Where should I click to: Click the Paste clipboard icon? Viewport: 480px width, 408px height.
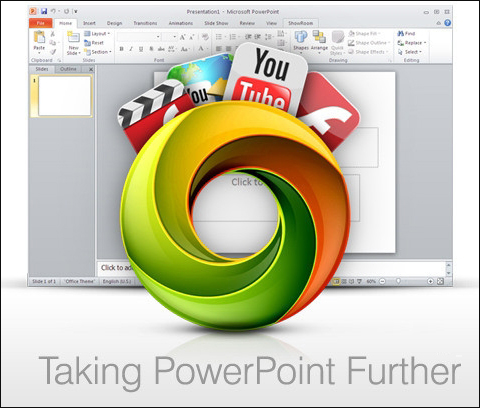[x=39, y=37]
